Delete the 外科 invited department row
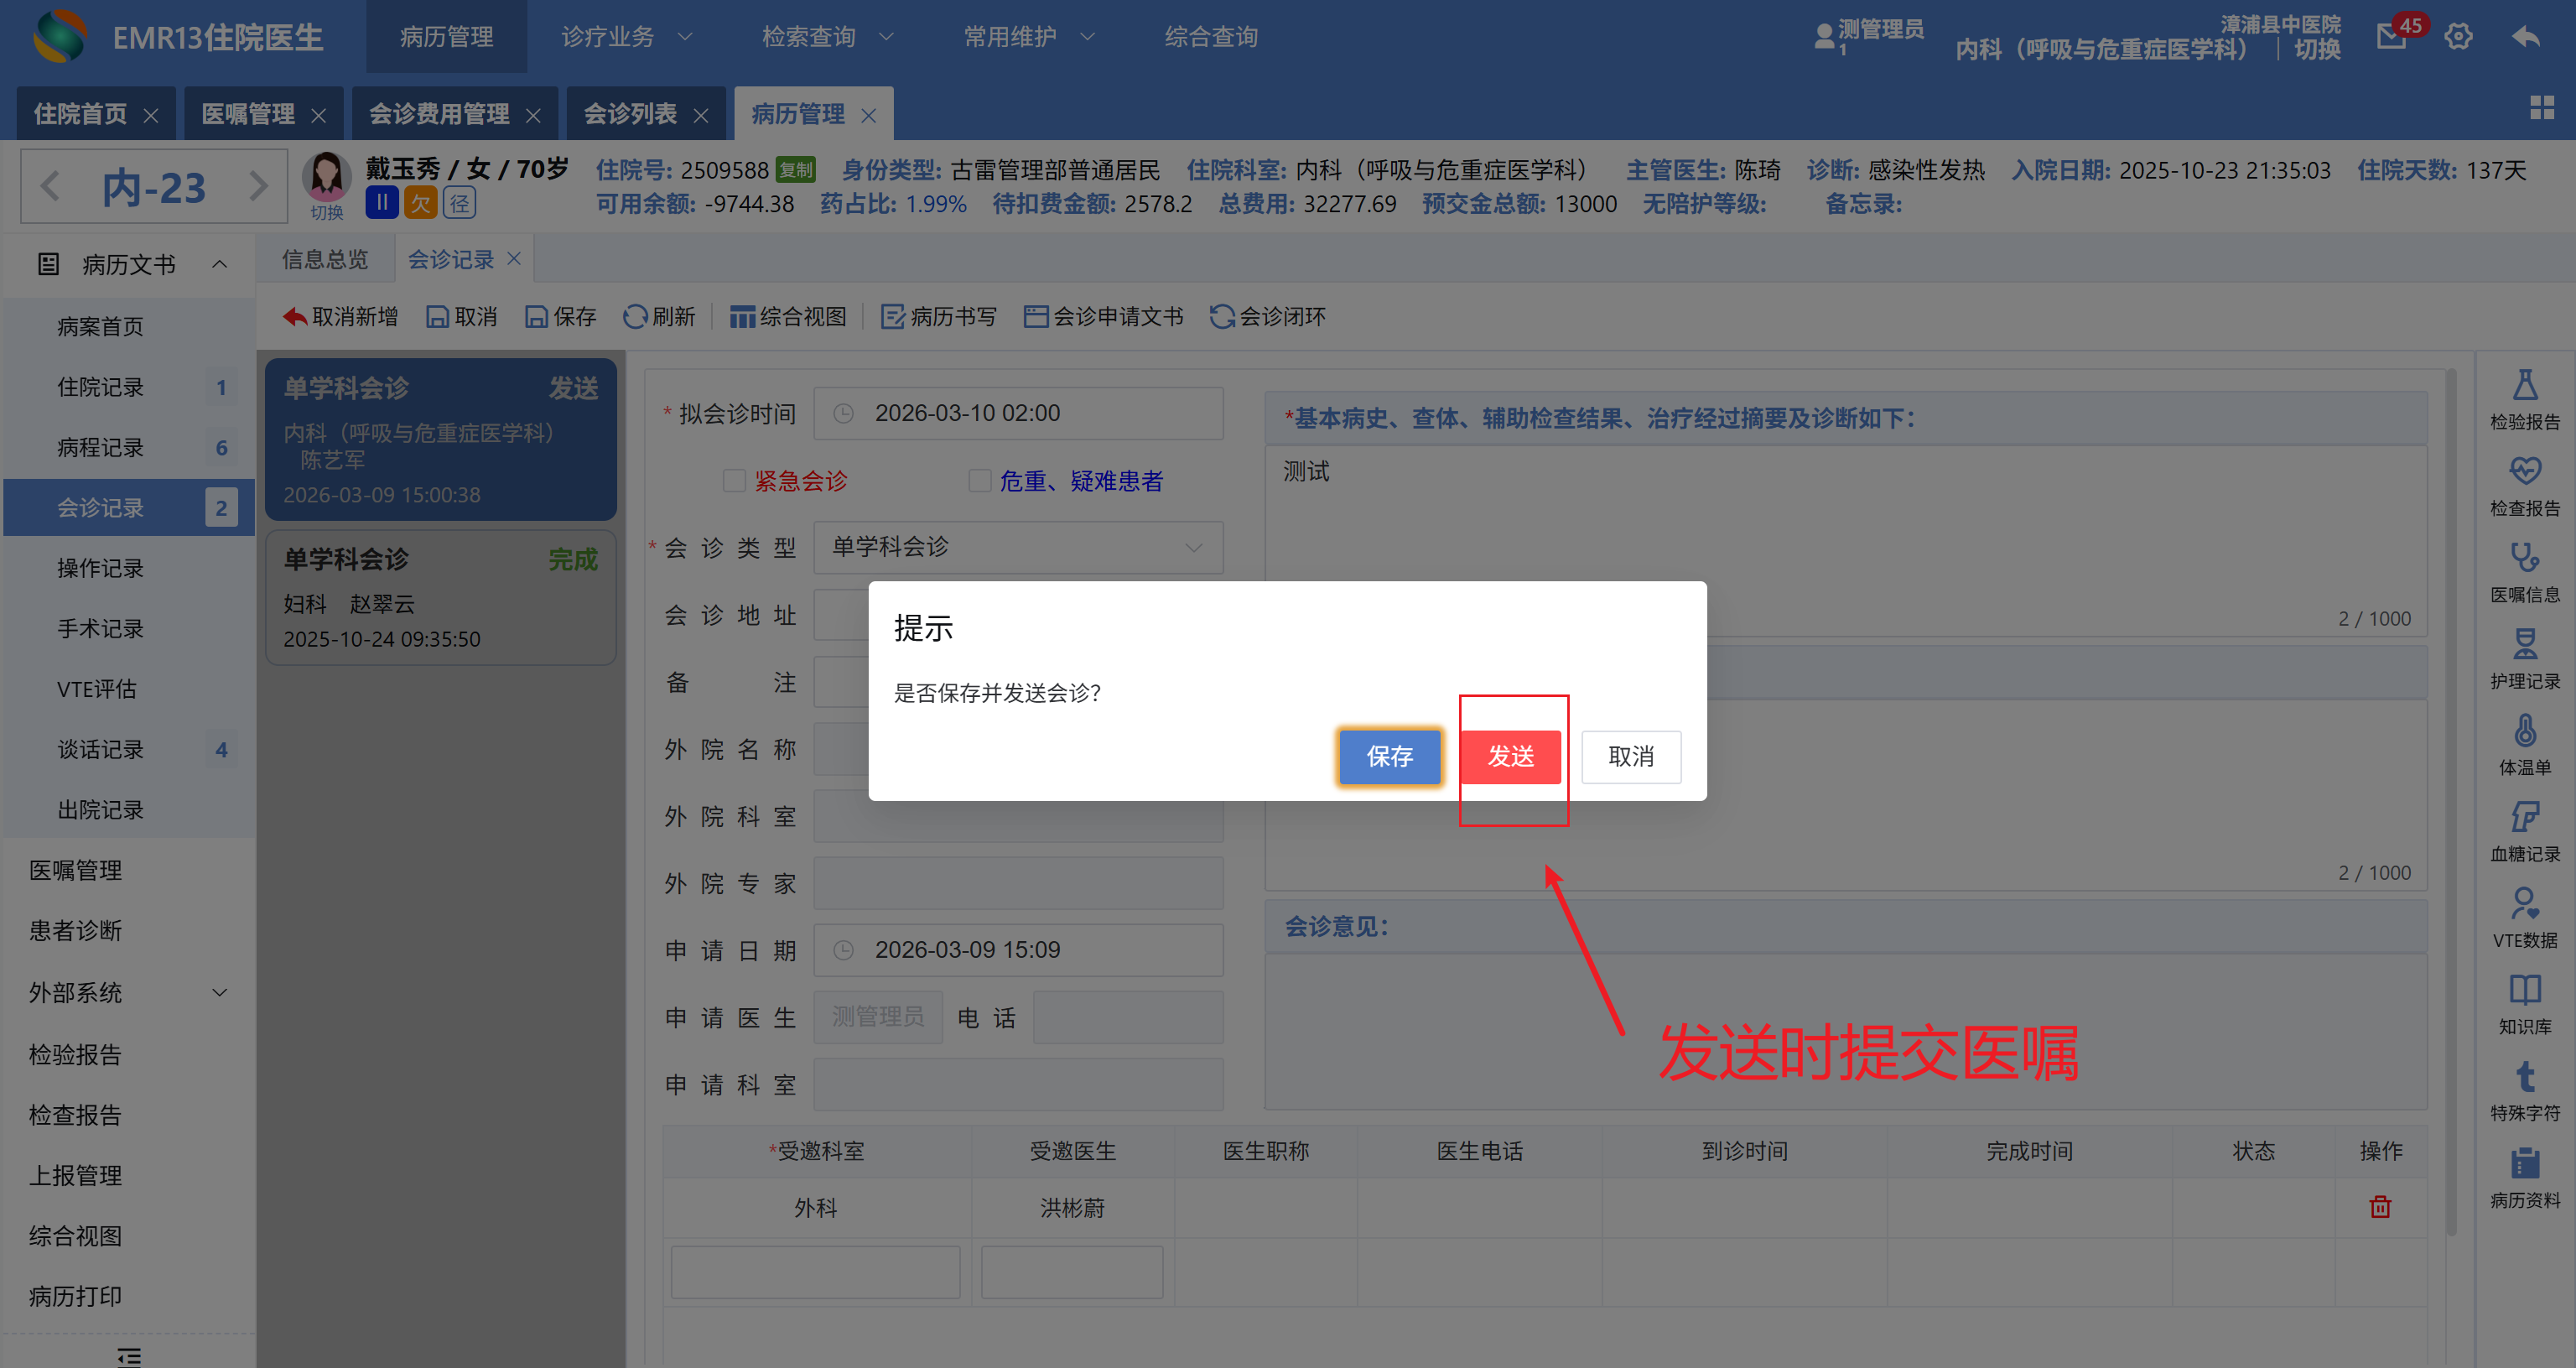The image size is (2576, 1368). (2379, 1207)
